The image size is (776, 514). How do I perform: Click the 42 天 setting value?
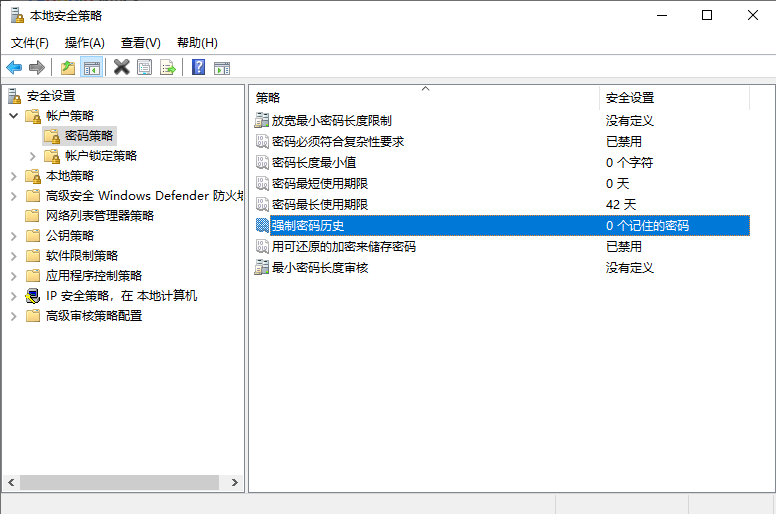[621, 204]
